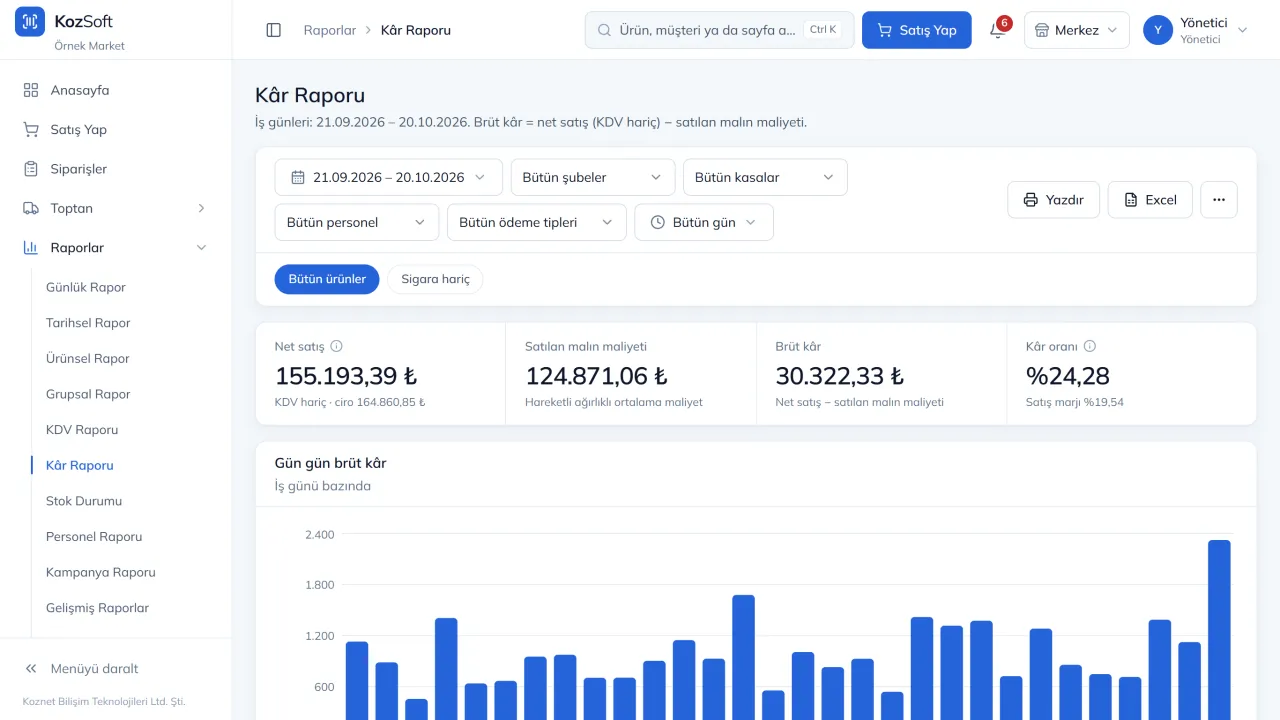Image resolution: width=1280 pixels, height=720 pixels.
Task: Expand the Toptan menu chevron
Action: click(x=201, y=208)
